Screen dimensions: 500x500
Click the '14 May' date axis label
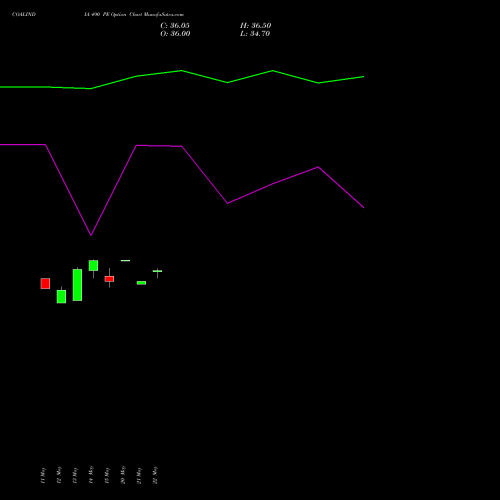point(91,475)
